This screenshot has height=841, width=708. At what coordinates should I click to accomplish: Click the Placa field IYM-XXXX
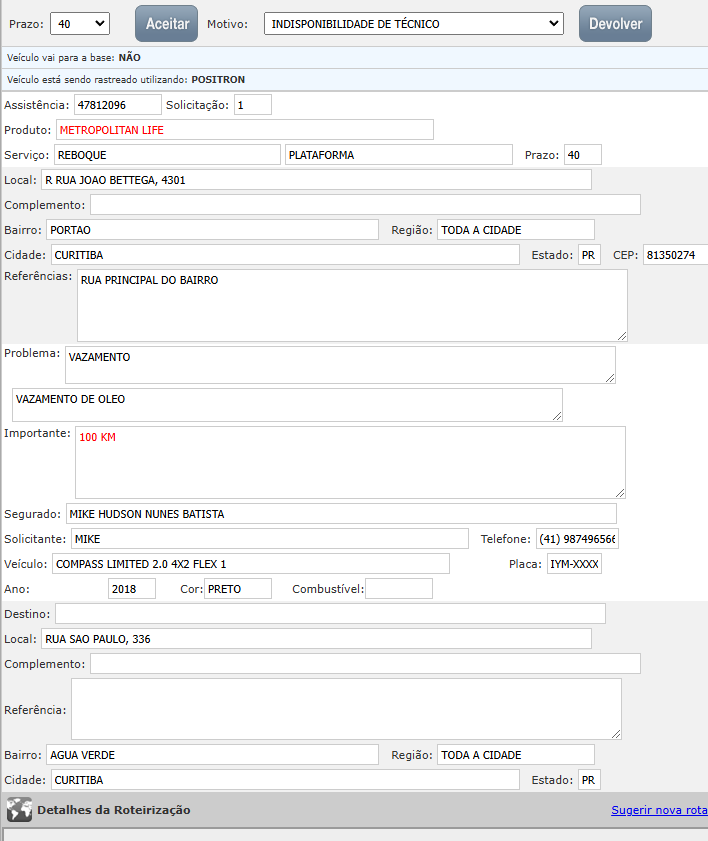pyautogui.click(x=574, y=564)
